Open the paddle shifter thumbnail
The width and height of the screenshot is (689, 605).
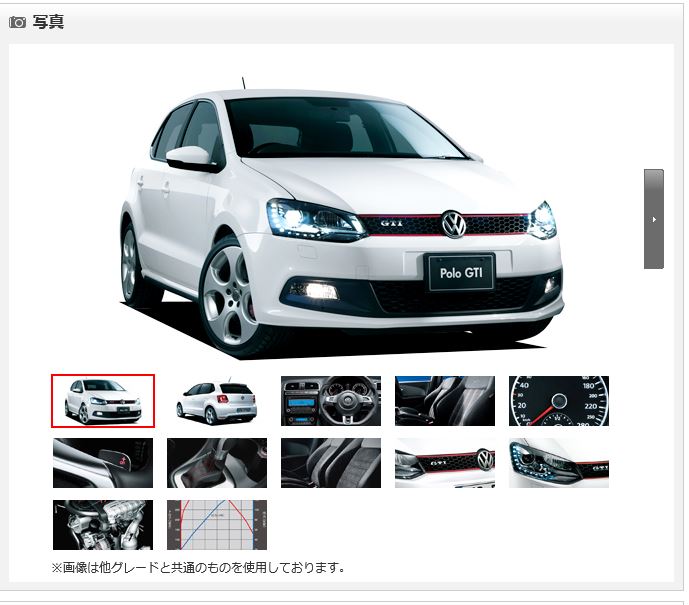[x=103, y=463]
